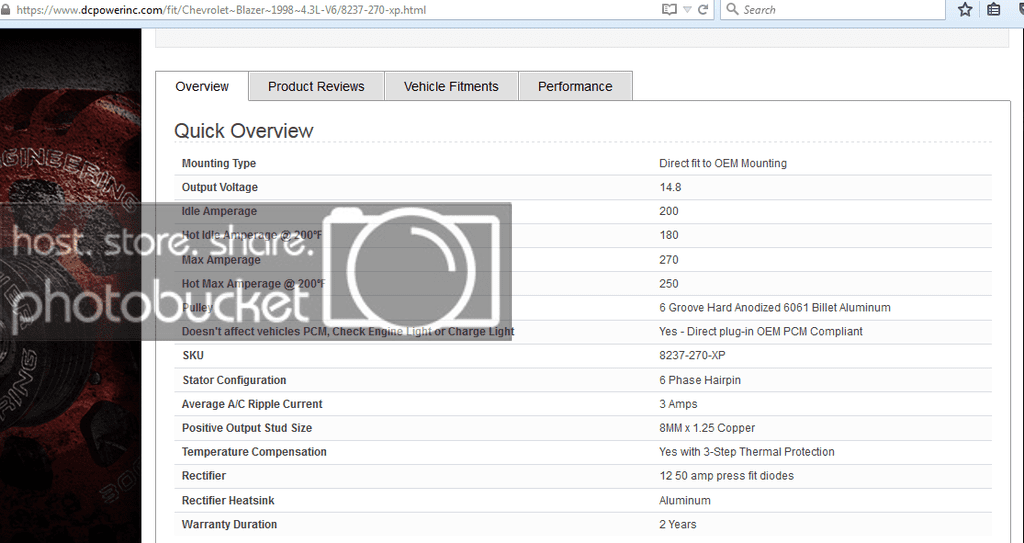Click the value 2 Years
This screenshot has height=543, width=1024.
677,524
